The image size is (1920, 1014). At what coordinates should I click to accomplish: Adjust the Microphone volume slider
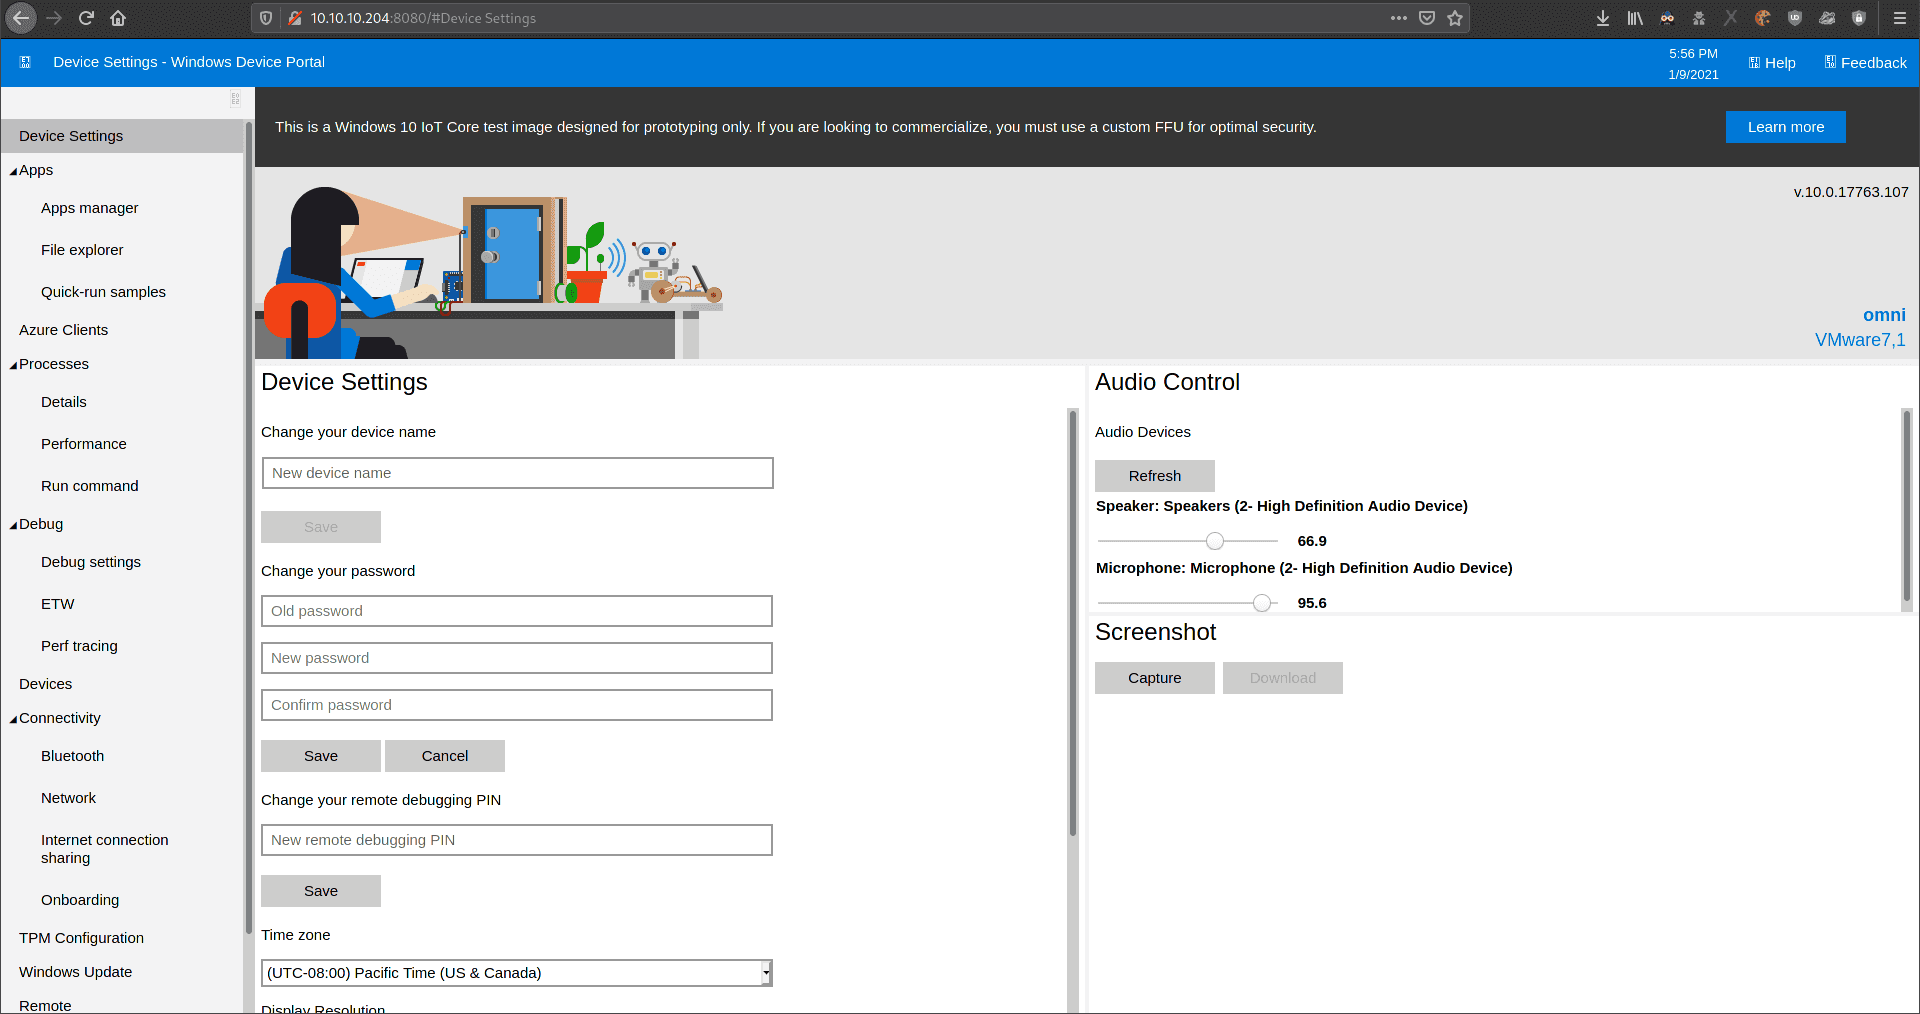coord(1262,603)
